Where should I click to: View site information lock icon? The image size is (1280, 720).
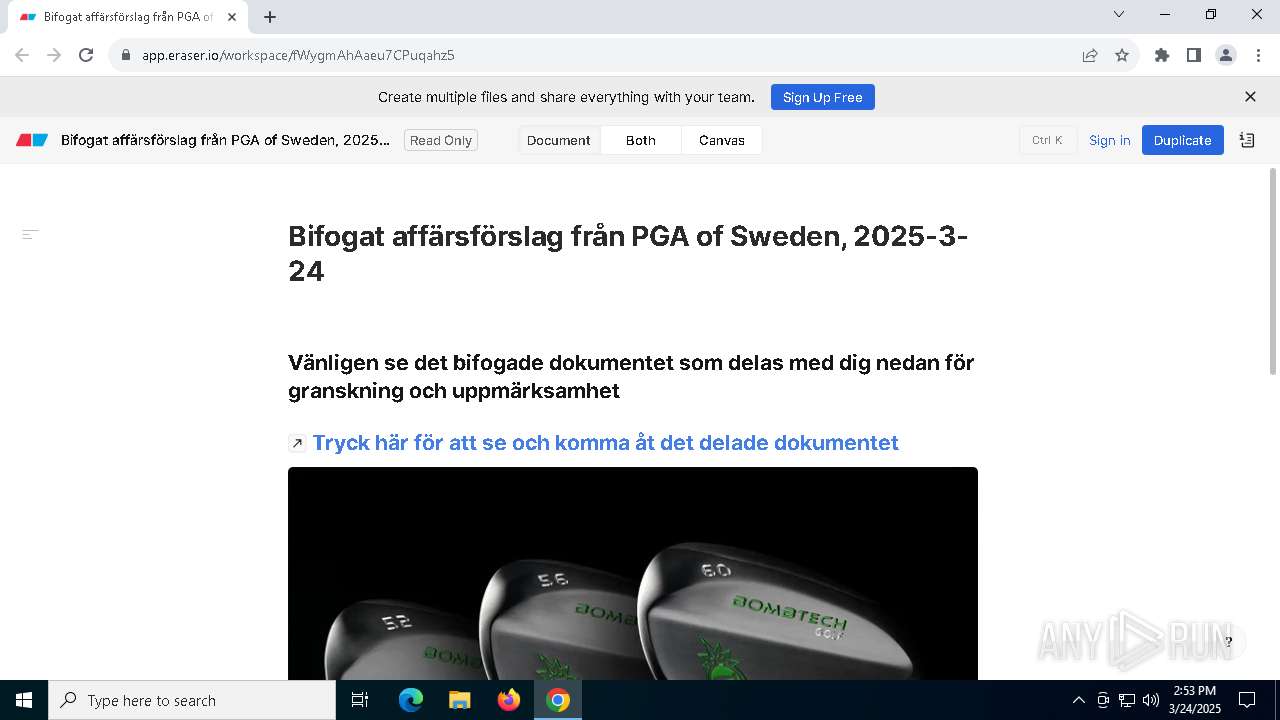point(126,55)
